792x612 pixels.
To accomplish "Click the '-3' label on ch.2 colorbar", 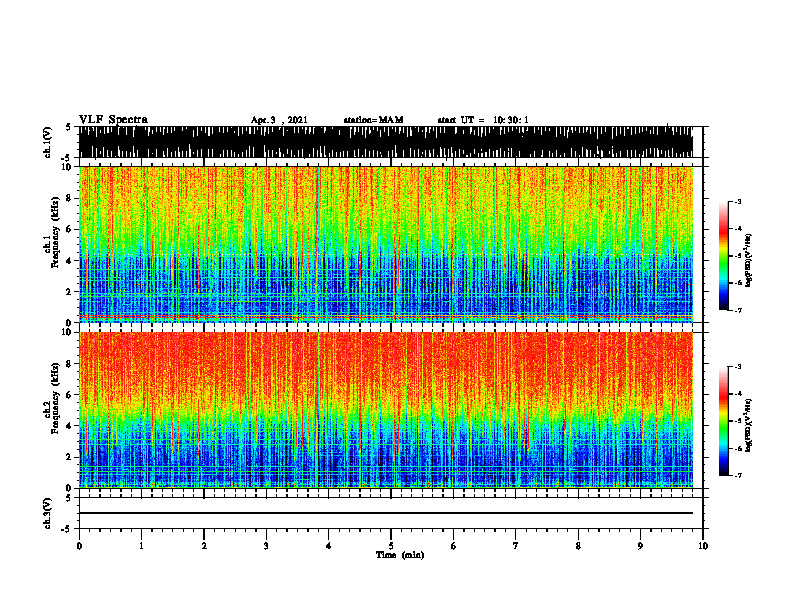I will (x=738, y=367).
